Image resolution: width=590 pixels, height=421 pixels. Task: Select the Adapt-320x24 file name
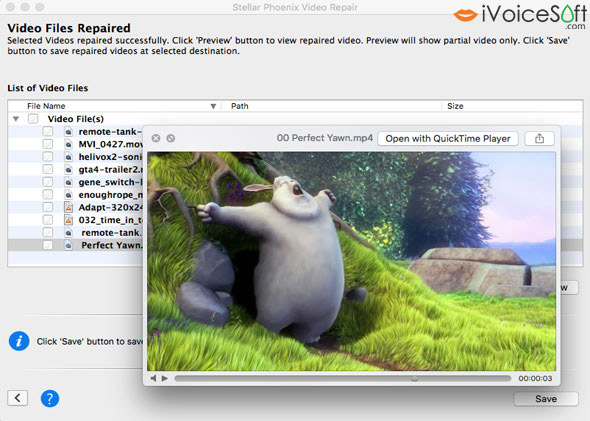coord(111,207)
